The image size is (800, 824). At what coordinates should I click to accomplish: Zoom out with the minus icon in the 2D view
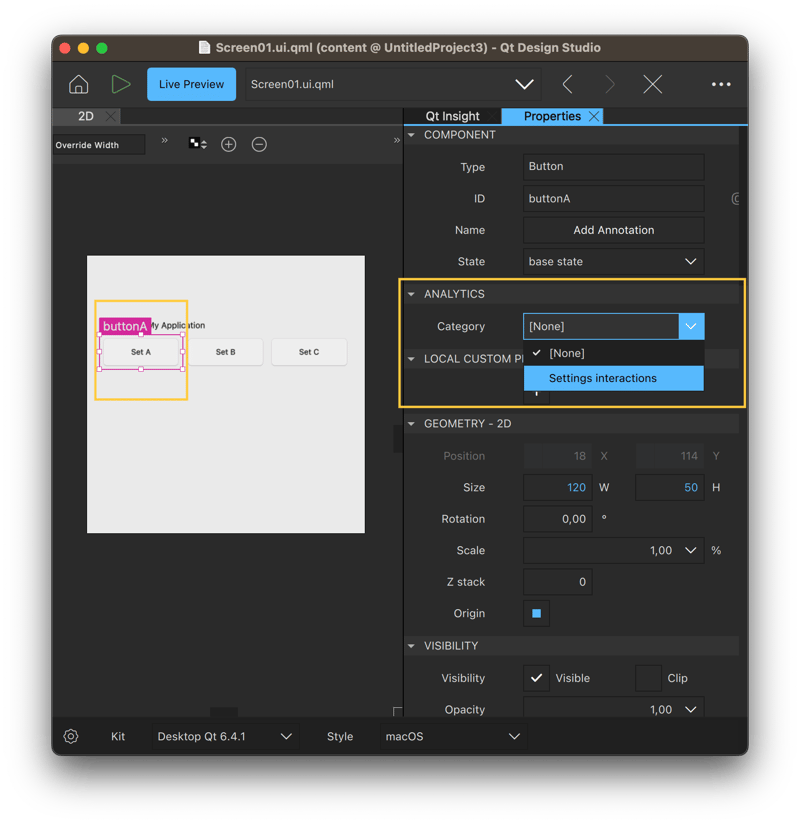click(x=259, y=145)
